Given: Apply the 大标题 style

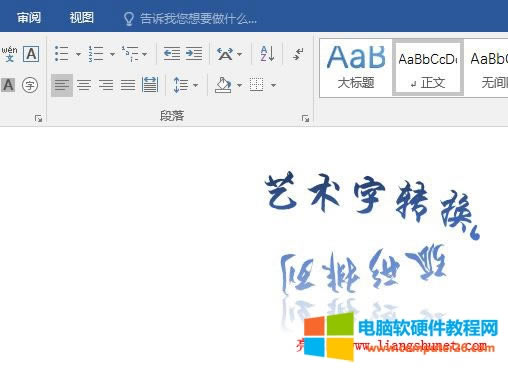Looking at the screenshot, I should pos(356,68).
